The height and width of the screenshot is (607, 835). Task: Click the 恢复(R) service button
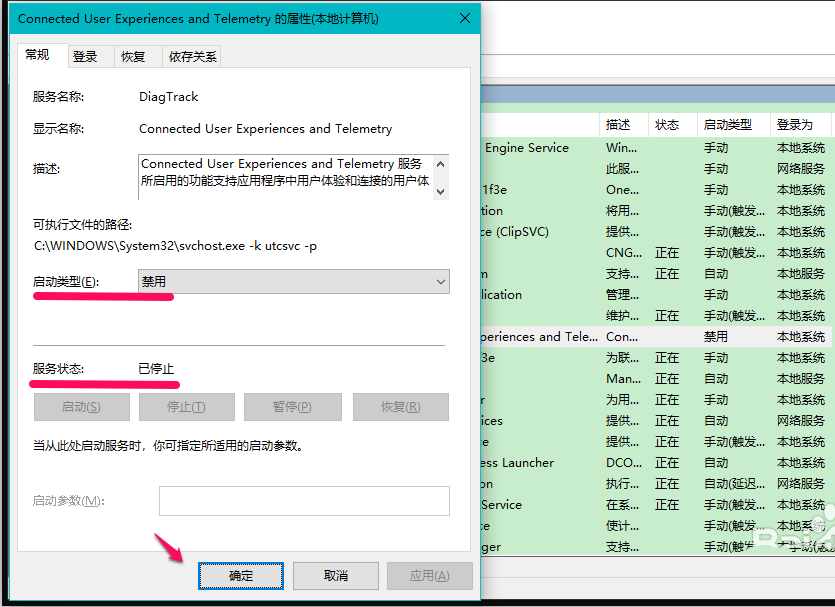click(x=400, y=407)
